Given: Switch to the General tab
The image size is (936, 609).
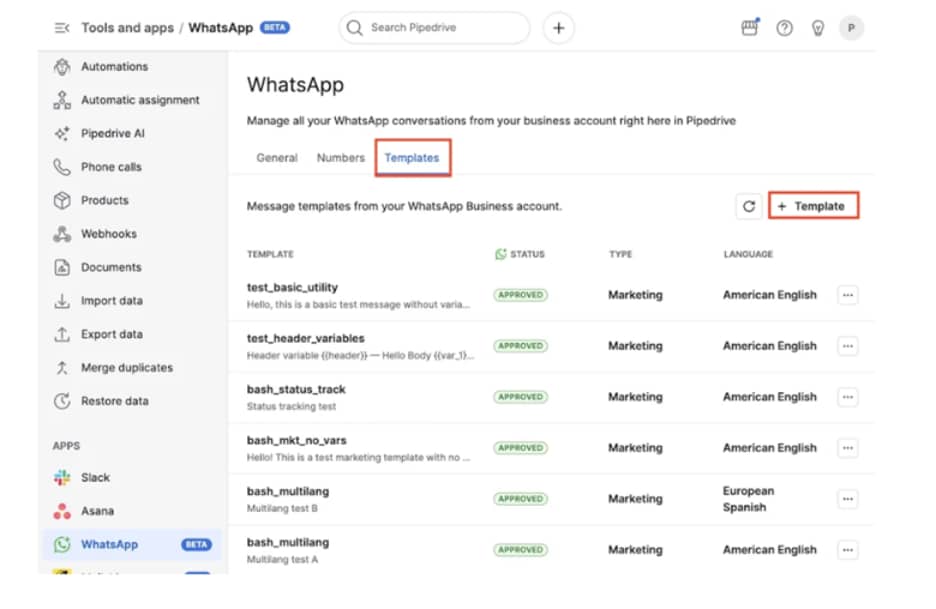Looking at the screenshot, I should (x=277, y=158).
